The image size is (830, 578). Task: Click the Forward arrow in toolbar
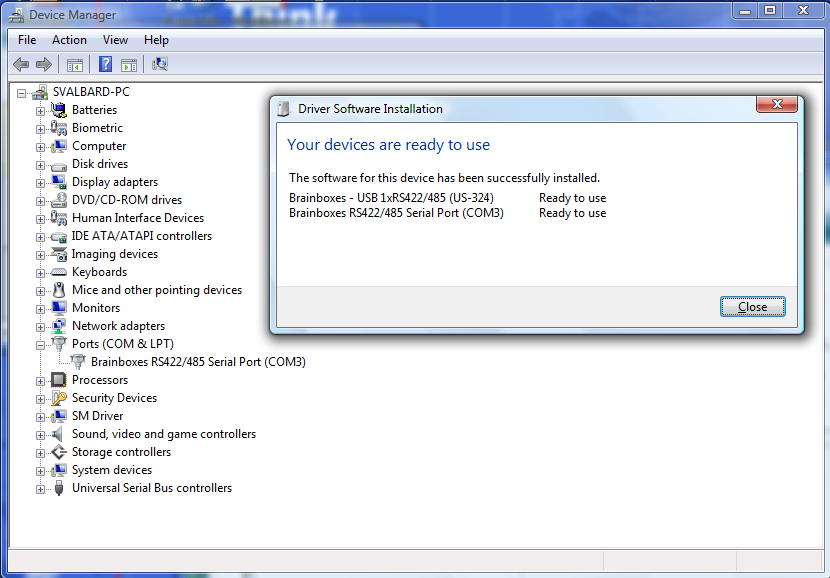(x=43, y=64)
